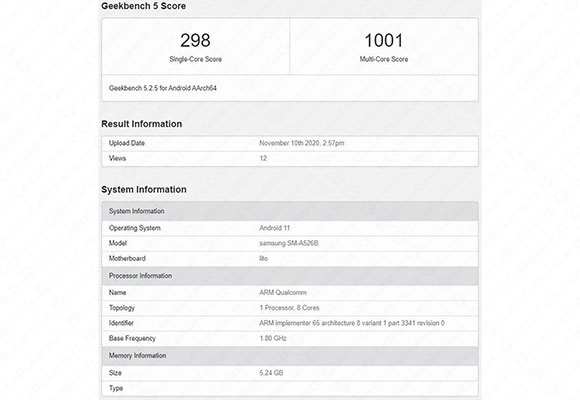Click the Android 11 value

[x=274, y=228]
